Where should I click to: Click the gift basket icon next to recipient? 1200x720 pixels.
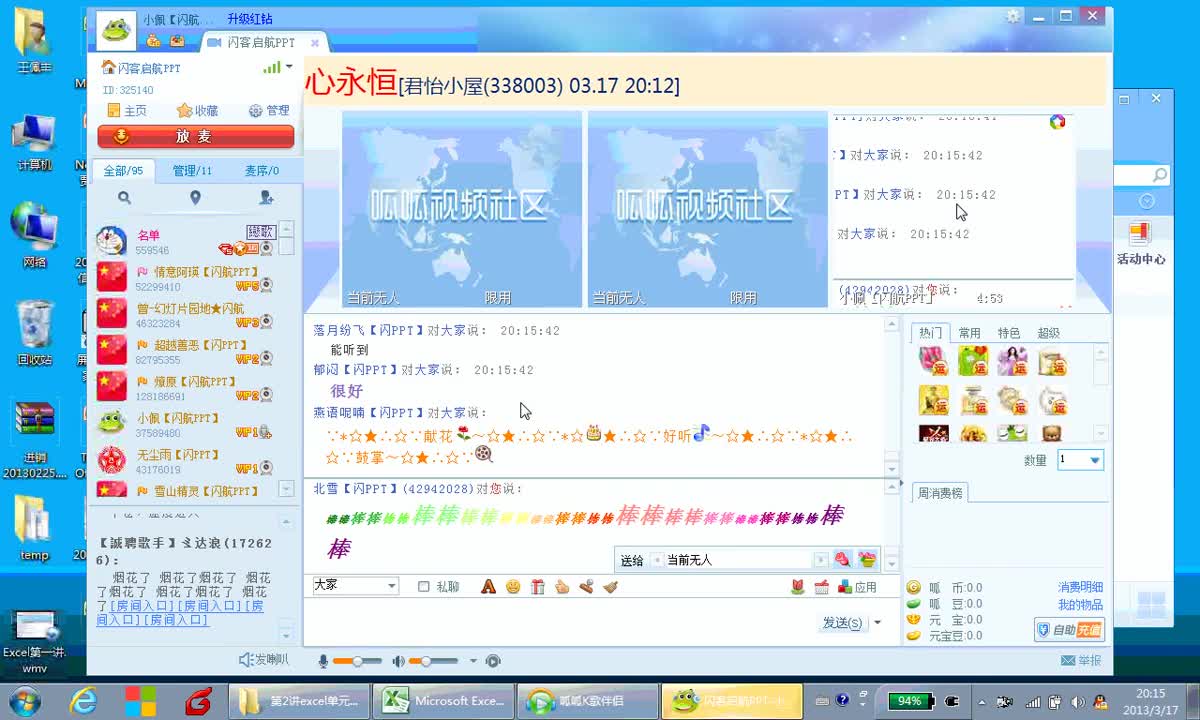pyautogui.click(x=867, y=559)
